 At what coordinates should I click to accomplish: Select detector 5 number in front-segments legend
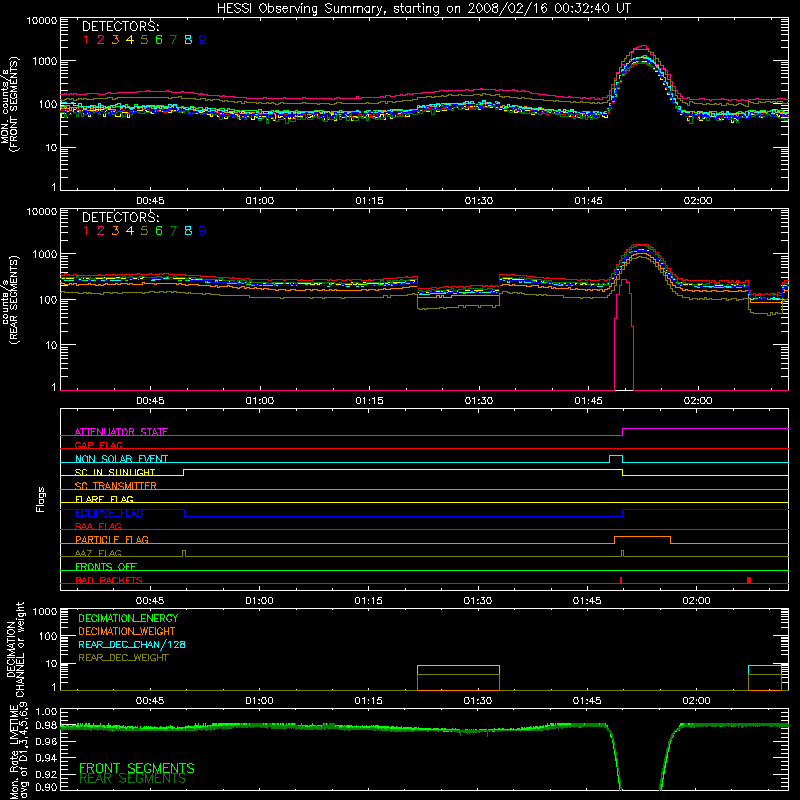pos(144,40)
